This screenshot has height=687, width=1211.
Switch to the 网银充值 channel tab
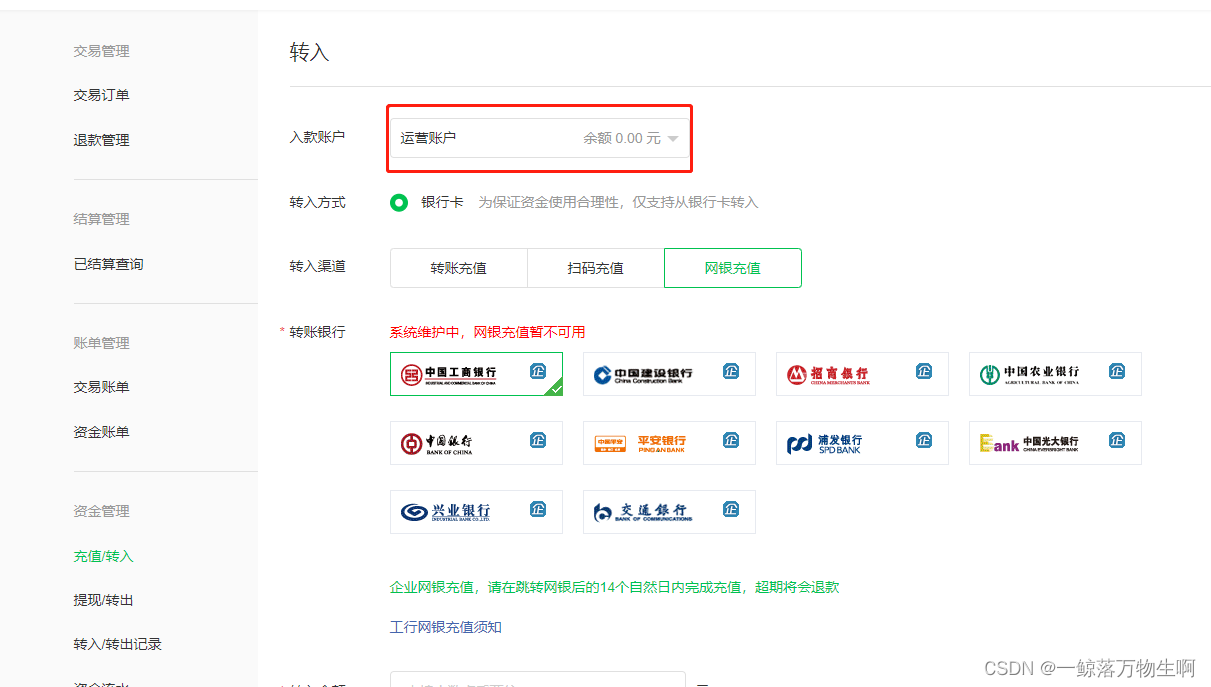pyautogui.click(x=733, y=268)
